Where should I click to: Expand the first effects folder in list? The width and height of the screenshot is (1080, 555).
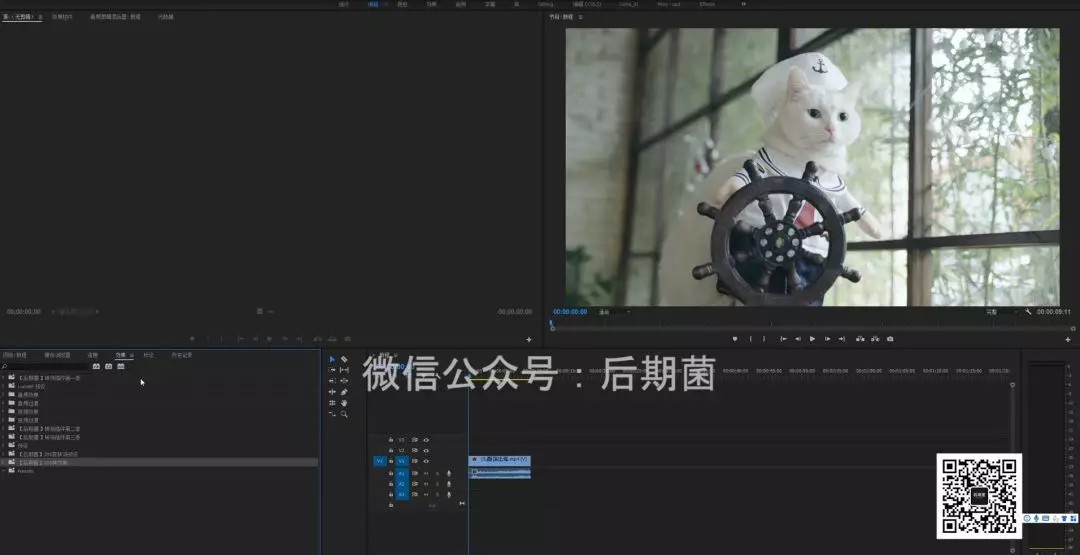click(4, 377)
